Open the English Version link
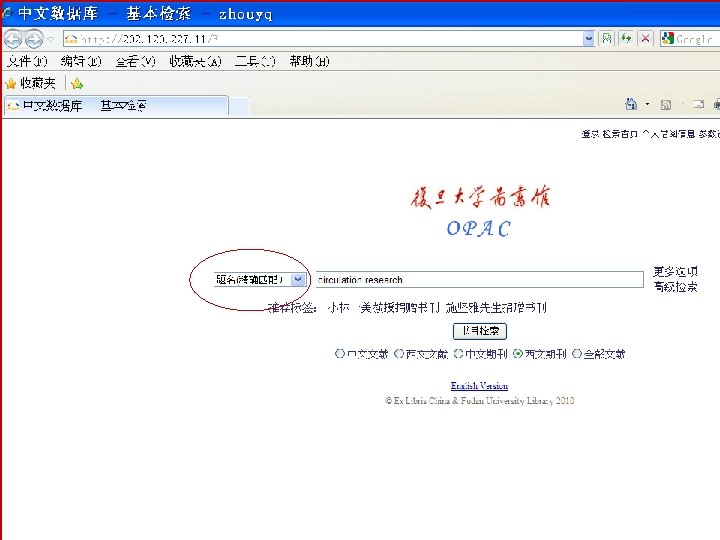The height and width of the screenshot is (540, 720). (x=479, y=386)
